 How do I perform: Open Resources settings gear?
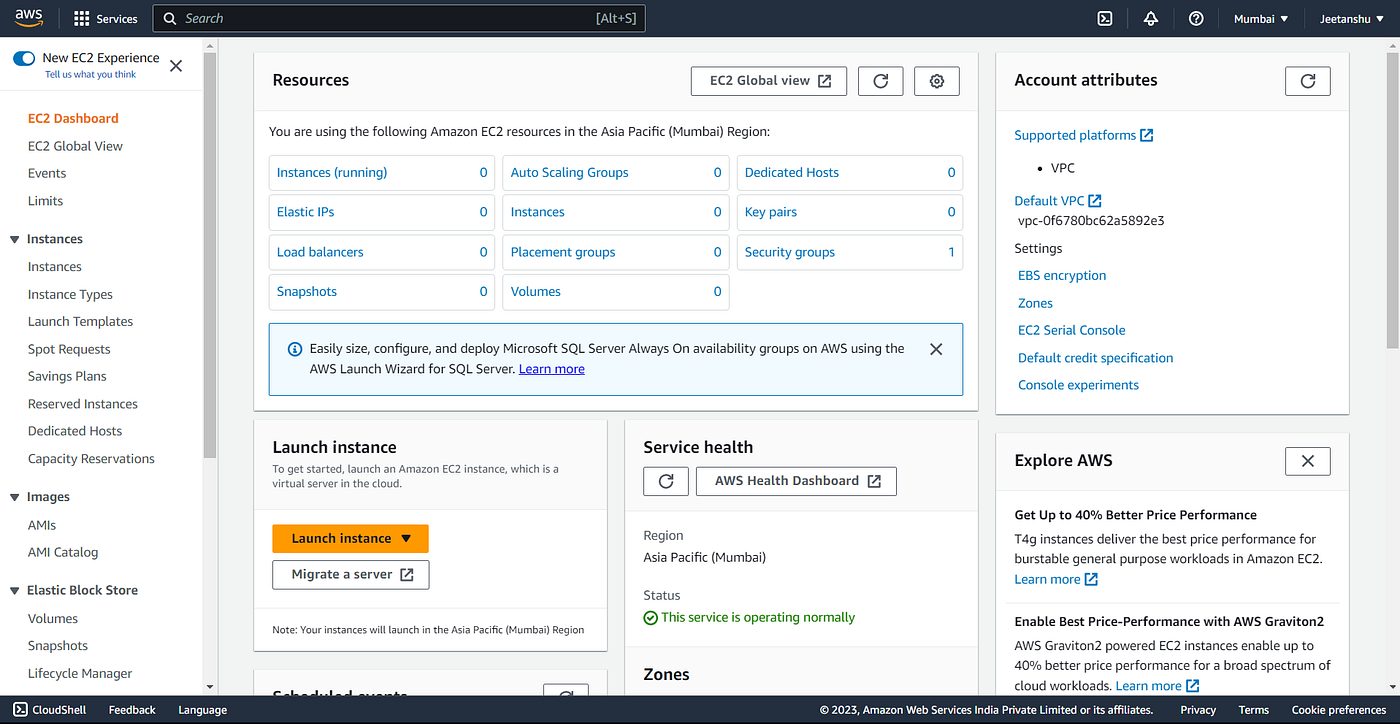tap(937, 81)
